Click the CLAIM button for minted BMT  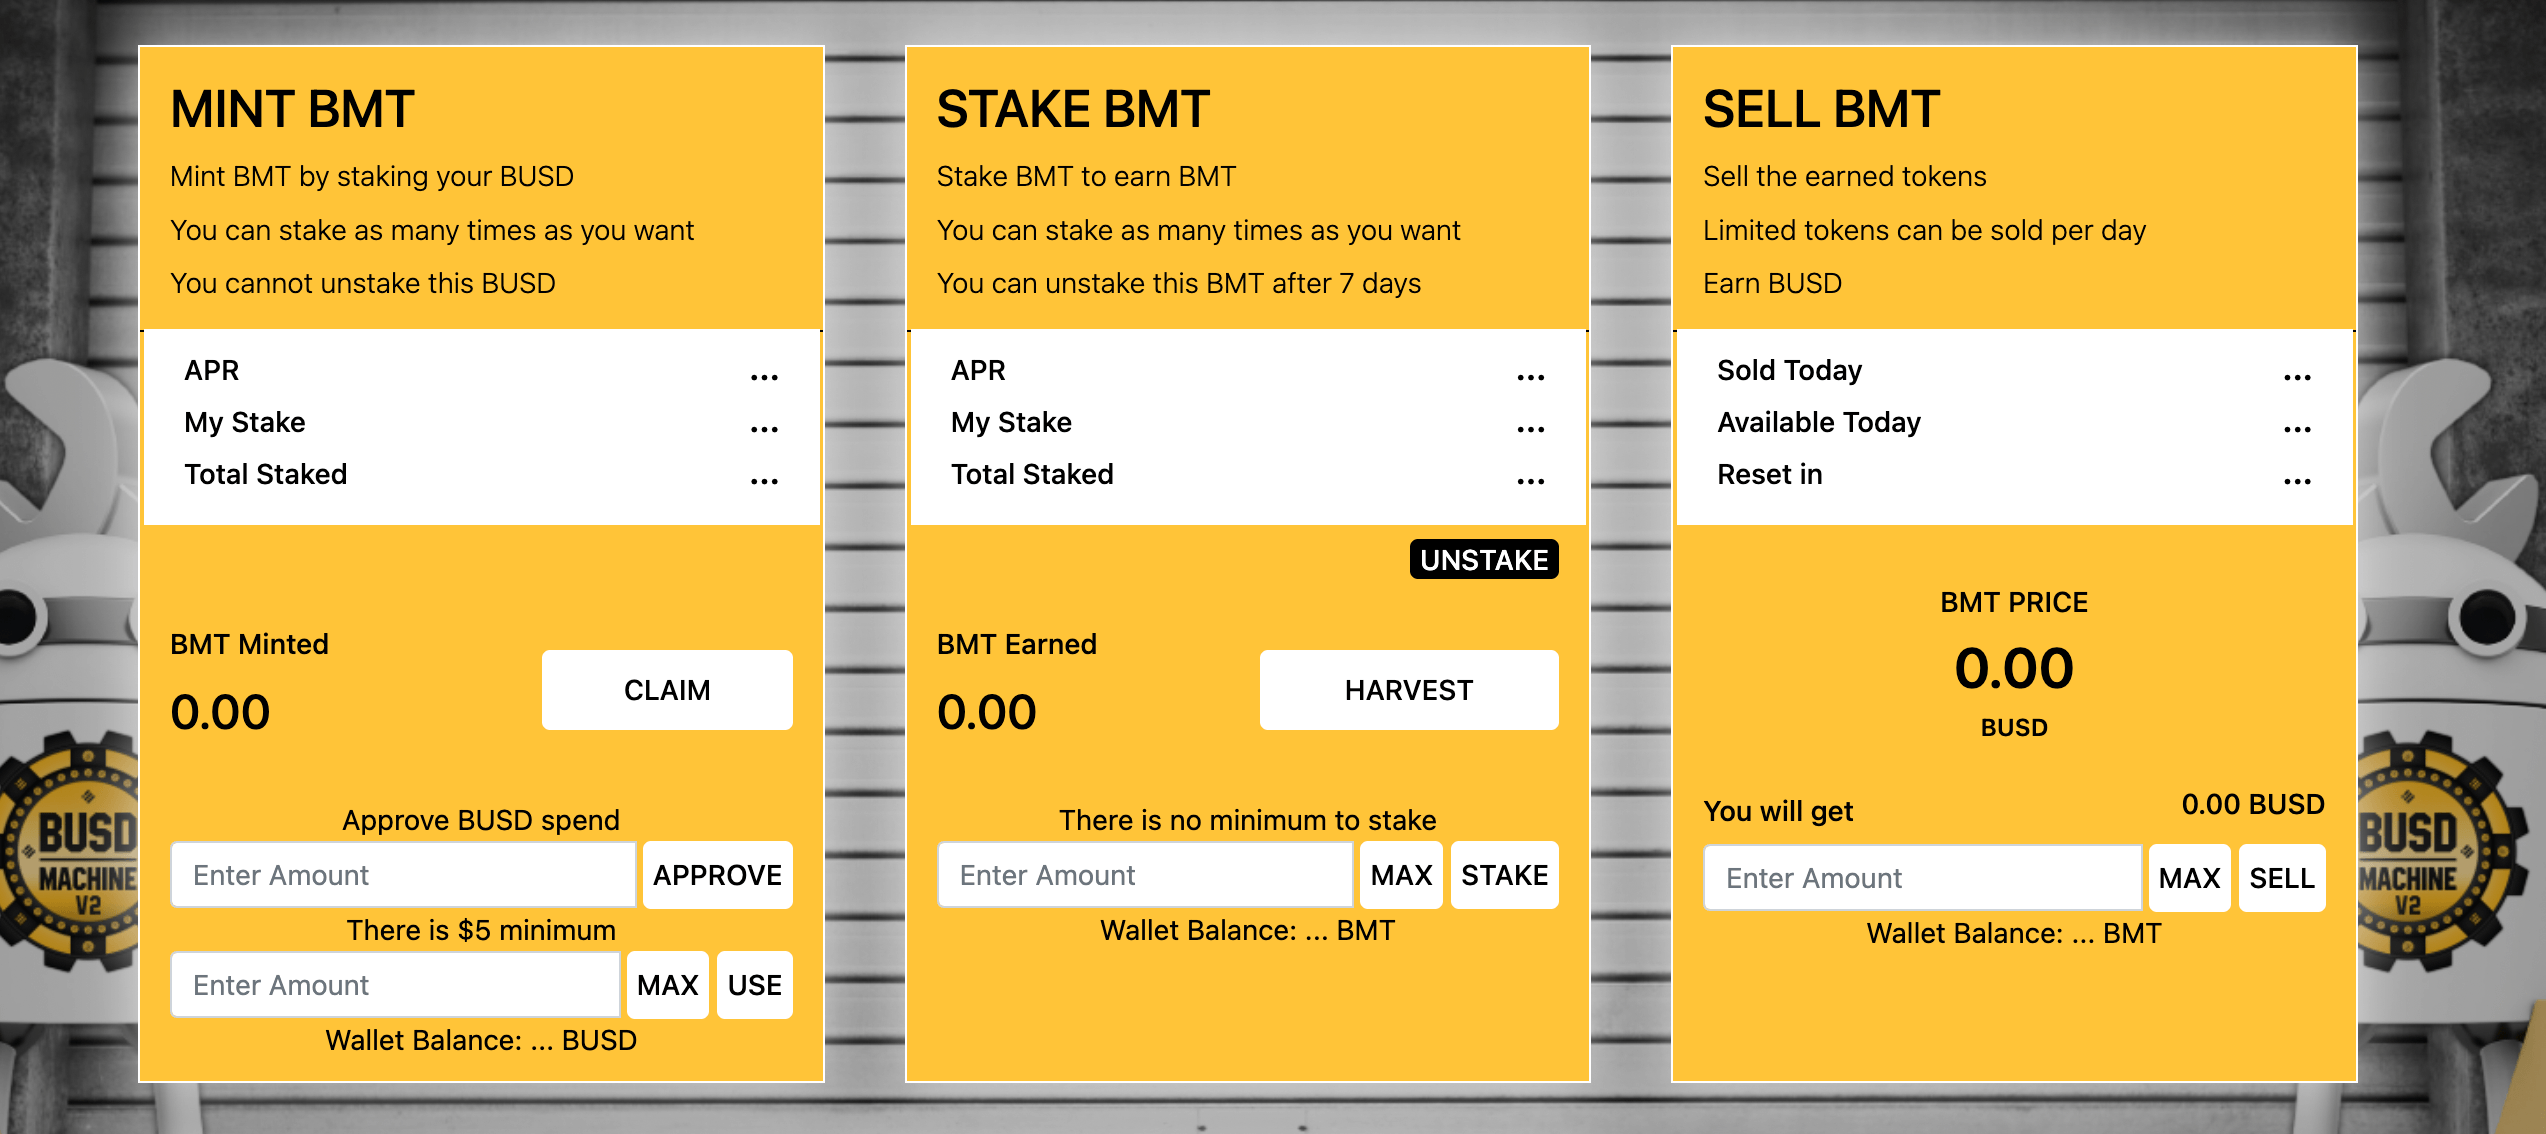(x=667, y=690)
